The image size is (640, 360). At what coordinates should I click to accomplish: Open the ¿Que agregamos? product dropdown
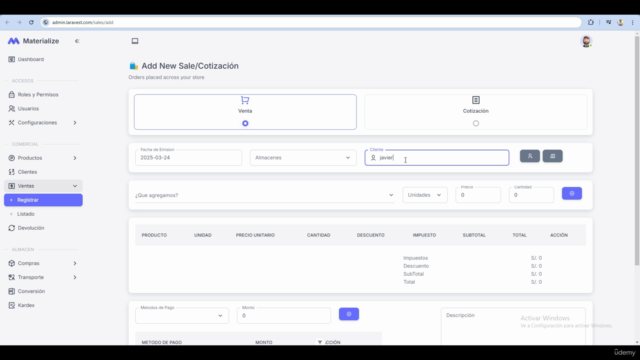(264, 195)
